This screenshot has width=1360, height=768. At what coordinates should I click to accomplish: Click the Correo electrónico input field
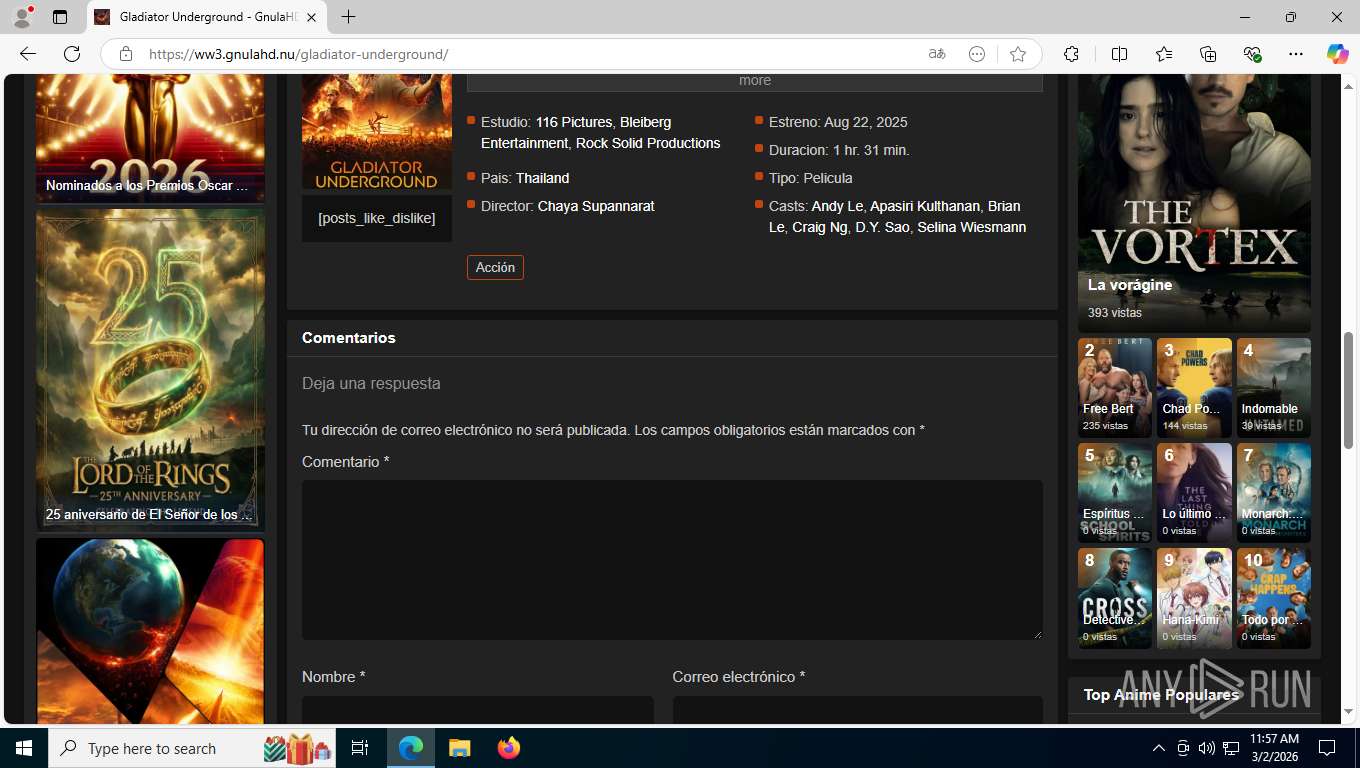click(858, 710)
